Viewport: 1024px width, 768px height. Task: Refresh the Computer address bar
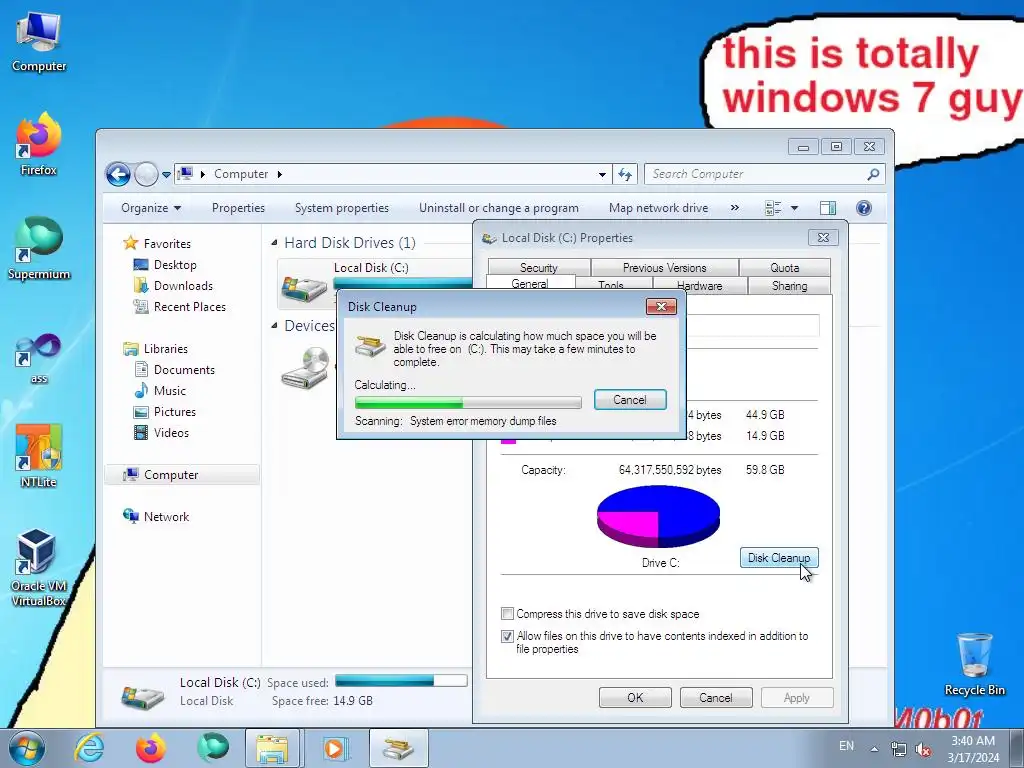[x=625, y=174]
